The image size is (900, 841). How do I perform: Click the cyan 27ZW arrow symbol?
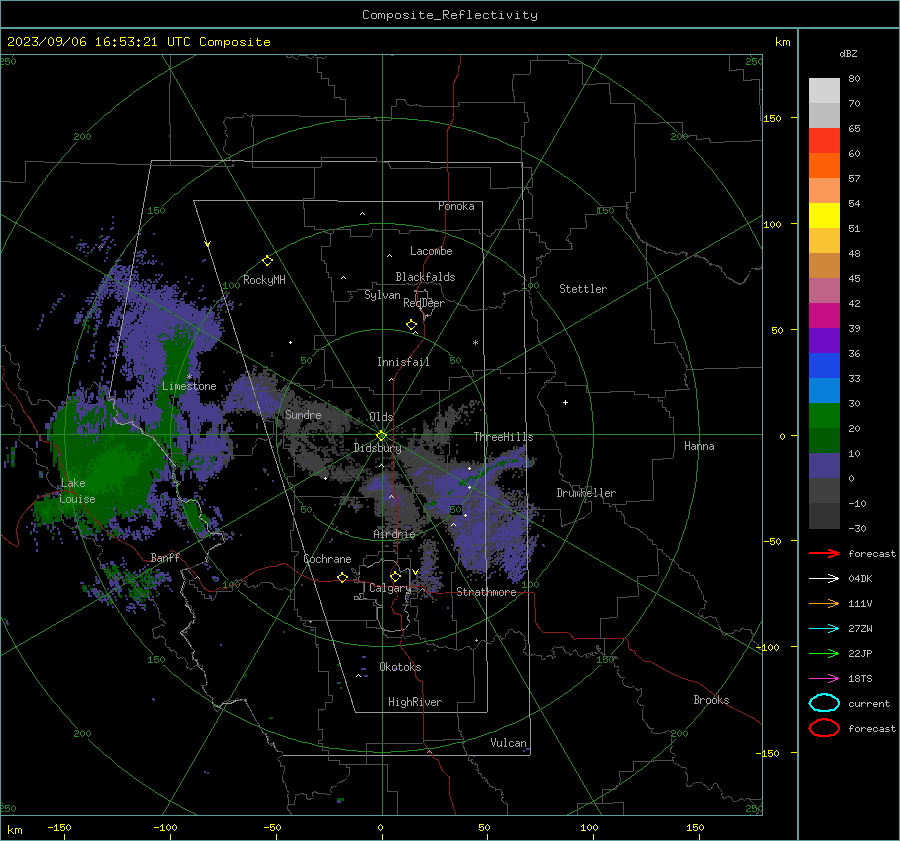824,629
